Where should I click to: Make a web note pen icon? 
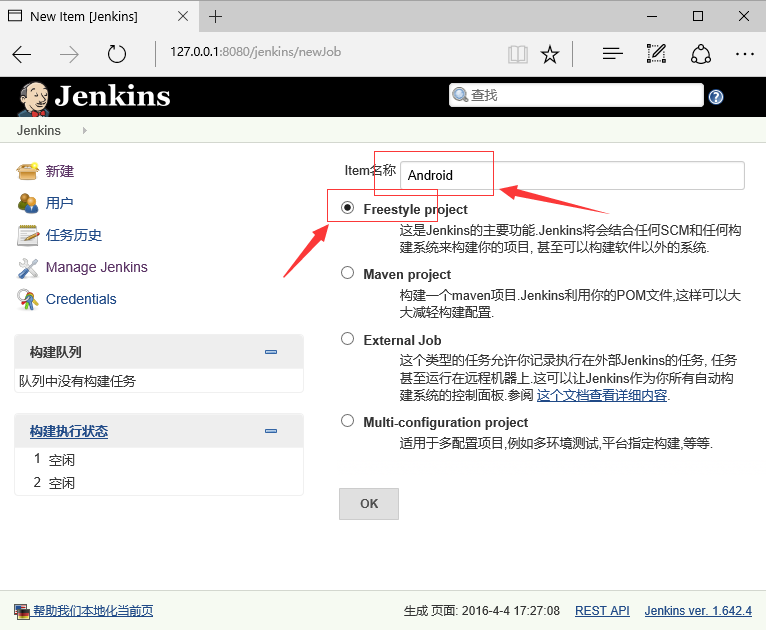pos(656,53)
